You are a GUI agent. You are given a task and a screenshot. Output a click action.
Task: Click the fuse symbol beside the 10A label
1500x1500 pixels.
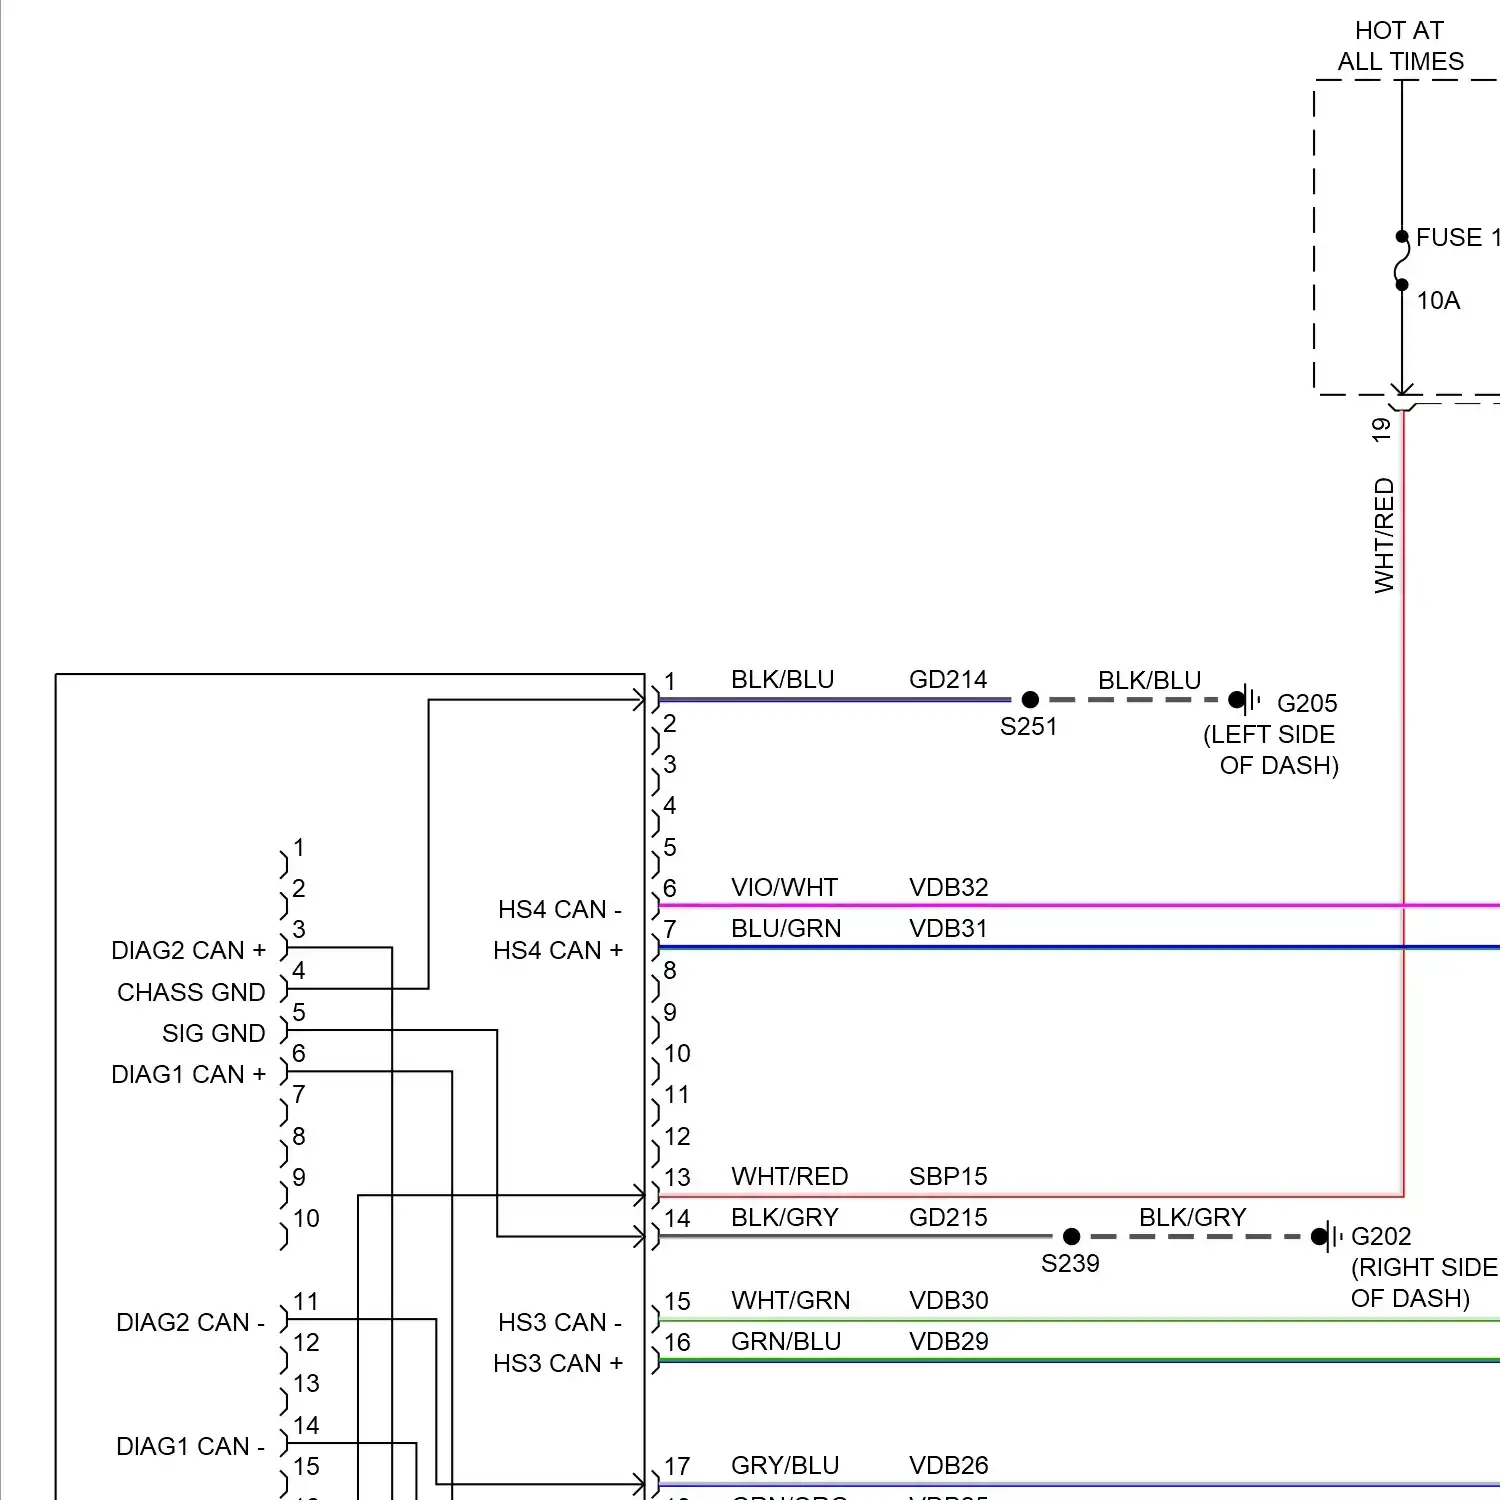pyautogui.click(x=1402, y=261)
